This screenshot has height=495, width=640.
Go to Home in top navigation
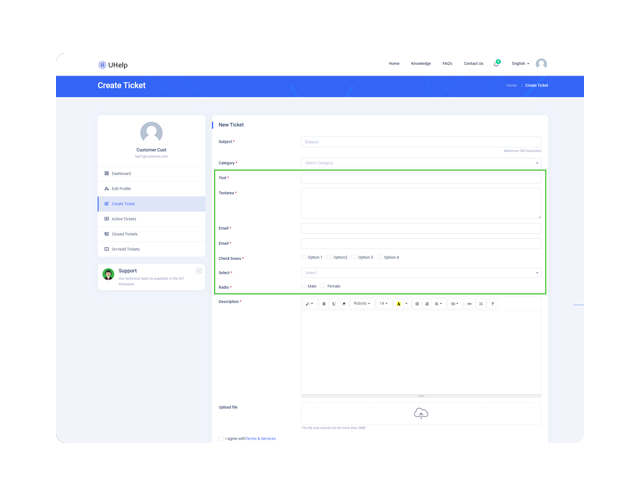pos(394,64)
